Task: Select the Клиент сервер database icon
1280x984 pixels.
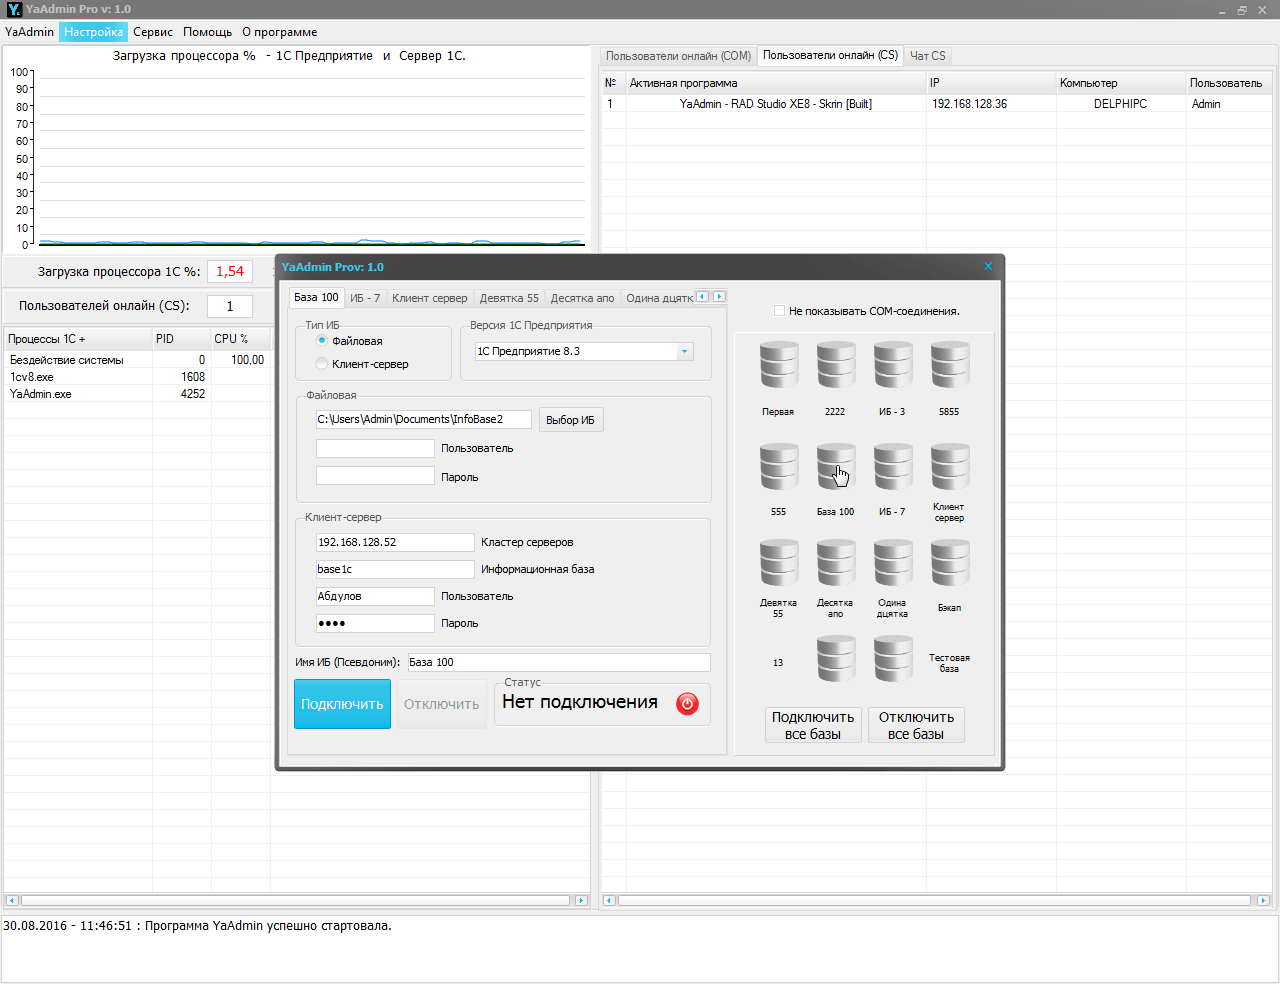Action: click(x=950, y=467)
